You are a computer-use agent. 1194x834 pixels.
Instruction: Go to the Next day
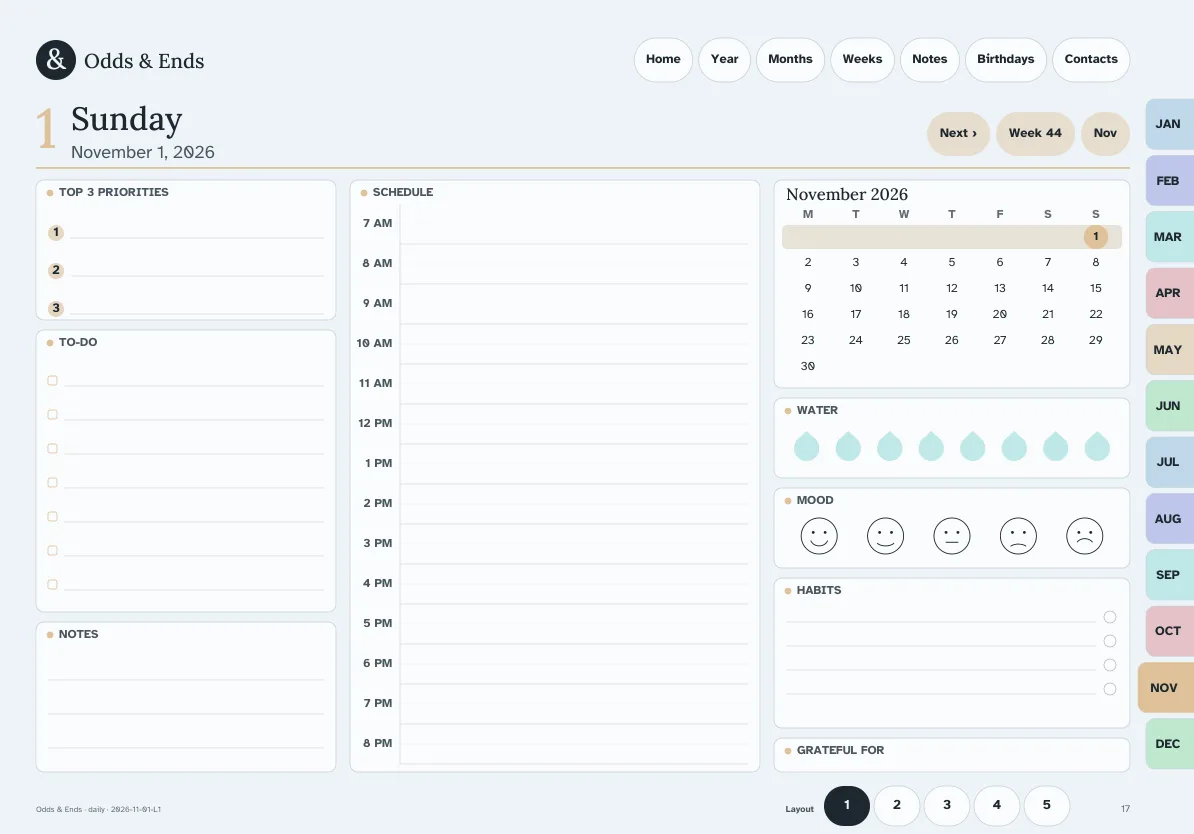[958, 133]
